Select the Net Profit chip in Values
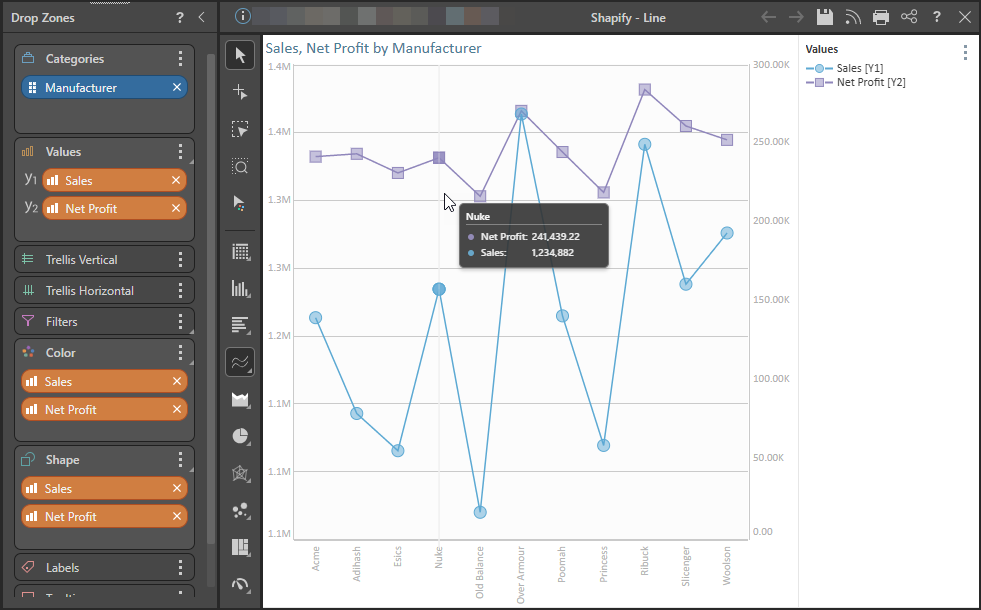981x610 pixels. (114, 208)
